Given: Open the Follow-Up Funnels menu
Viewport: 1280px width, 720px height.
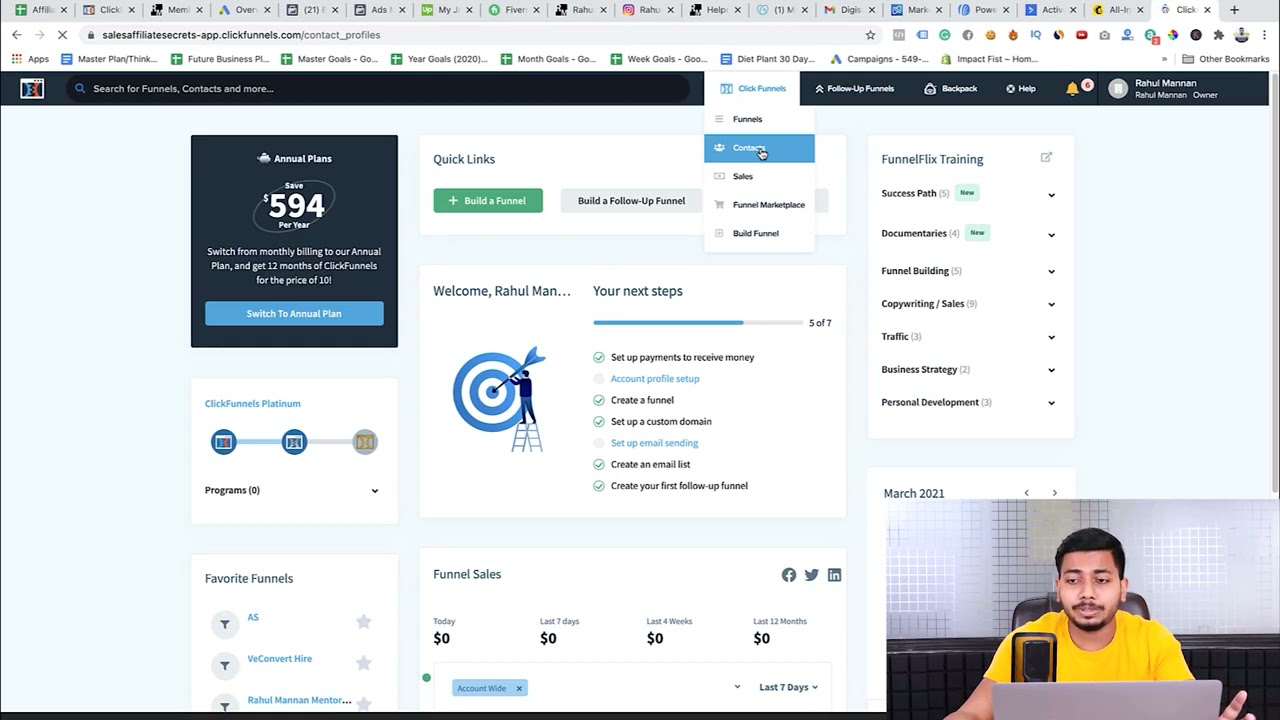Looking at the screenshot, I should 854,88.
